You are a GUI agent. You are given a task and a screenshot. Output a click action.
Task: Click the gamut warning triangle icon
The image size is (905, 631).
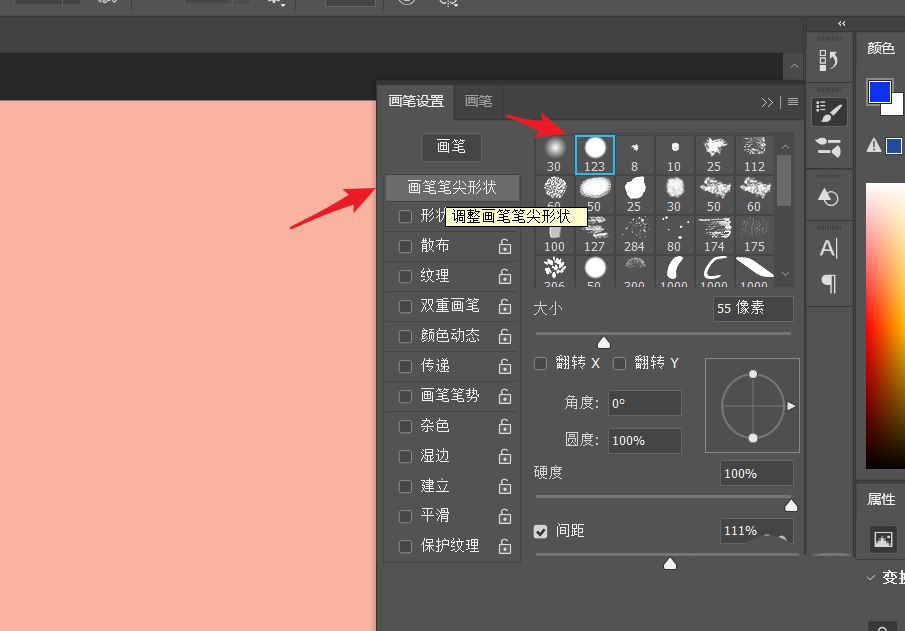(874, 145)
